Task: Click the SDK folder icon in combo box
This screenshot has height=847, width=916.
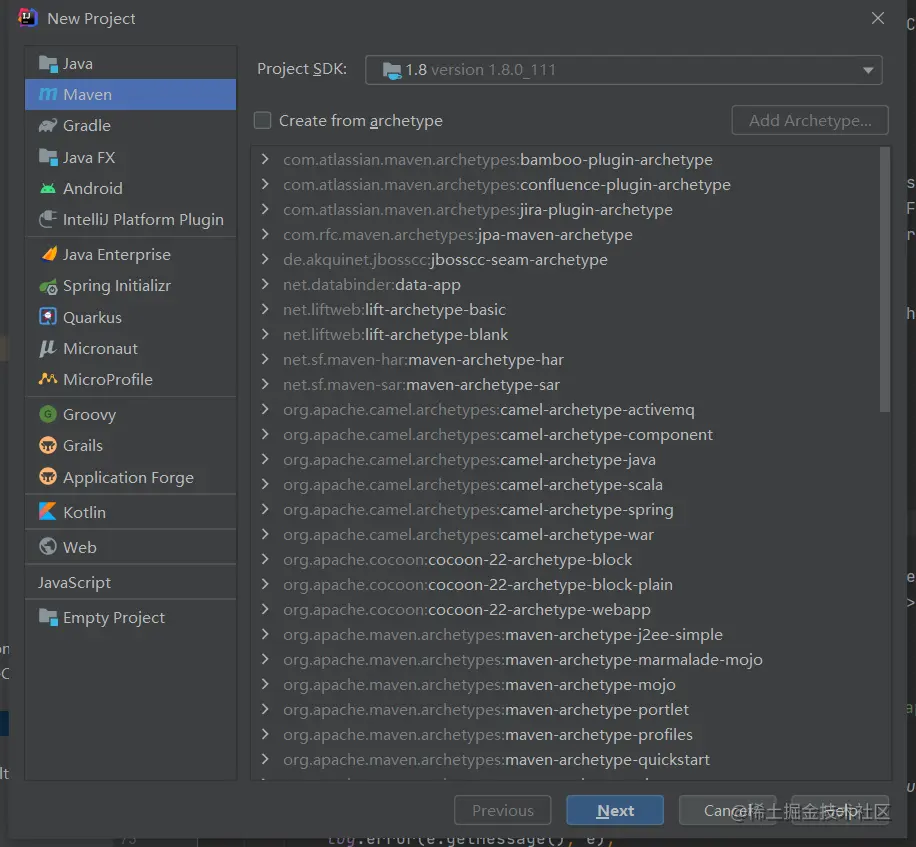Action: click(x=392, y=70)
